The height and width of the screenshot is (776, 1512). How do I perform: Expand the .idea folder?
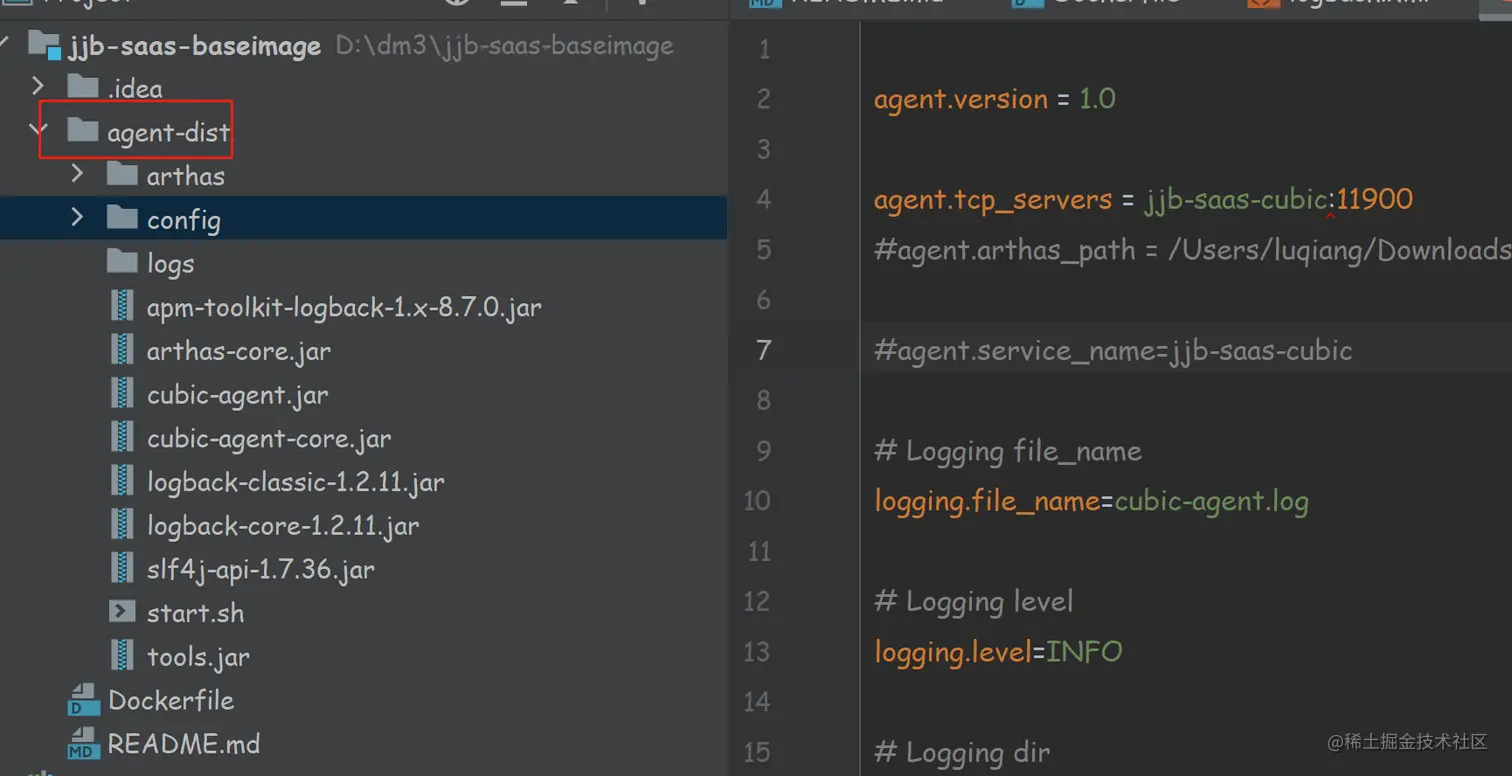(x=38, y=88)
